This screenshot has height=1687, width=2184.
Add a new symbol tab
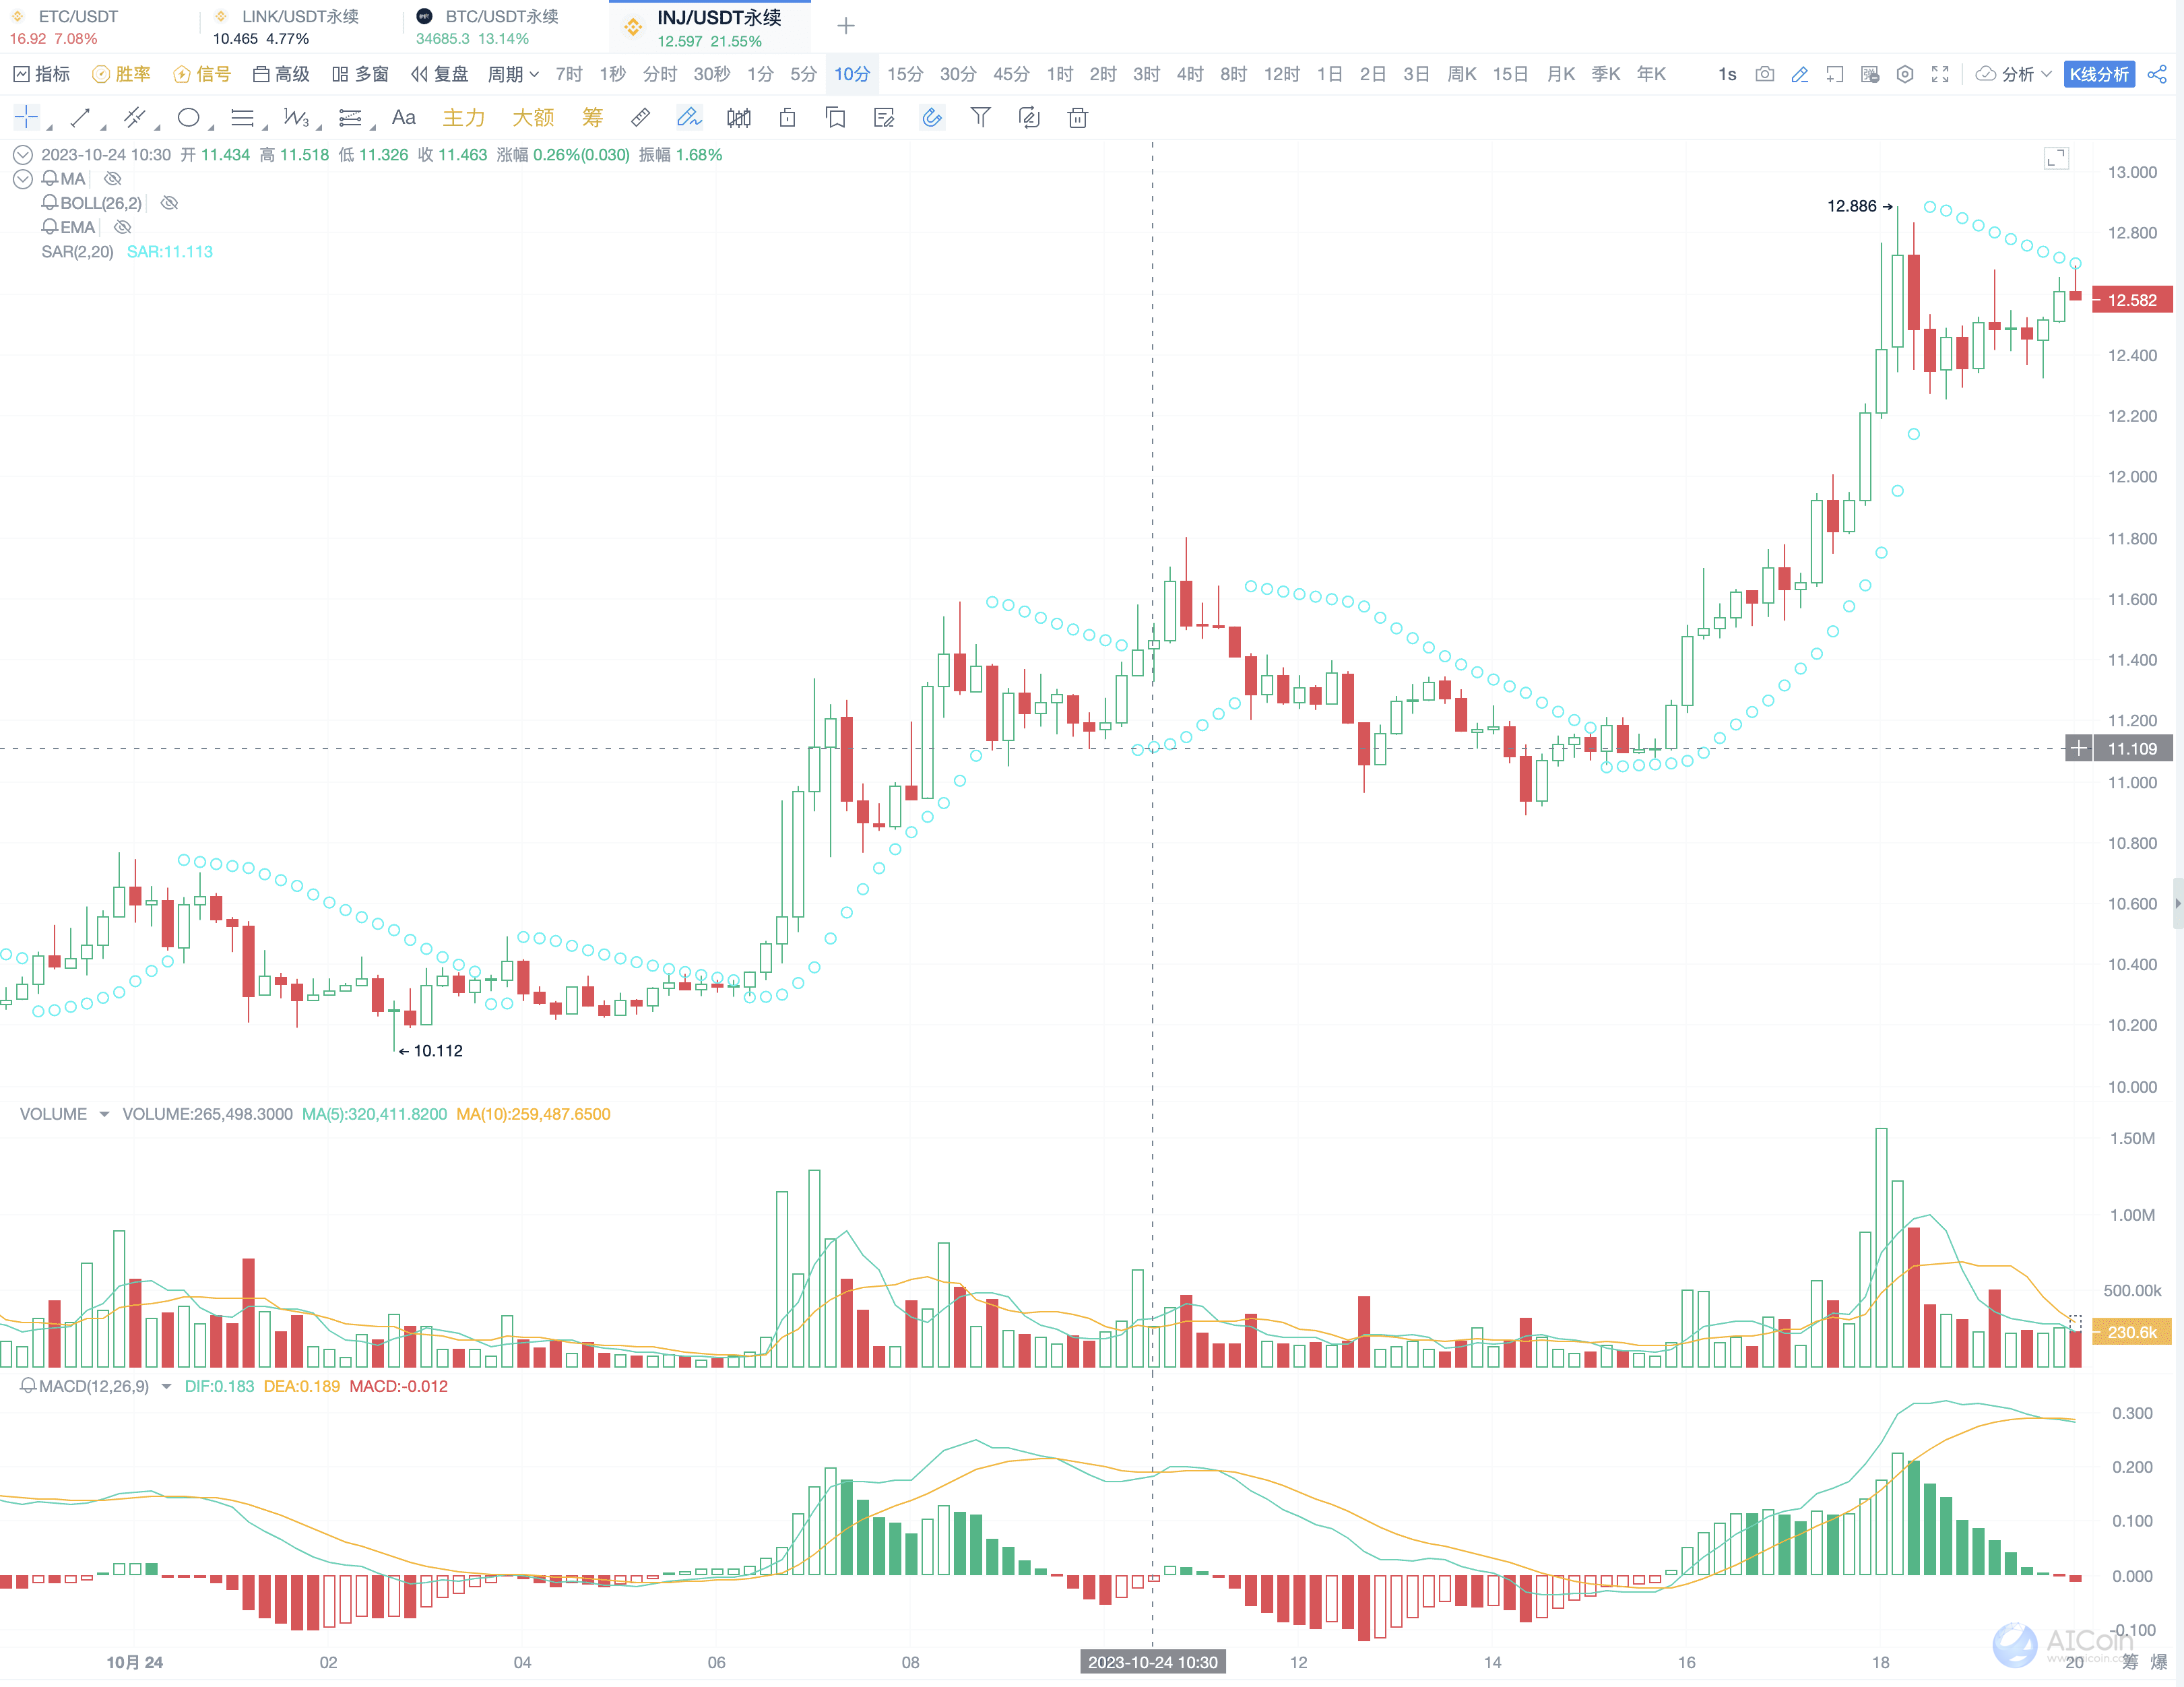point(846,26)
